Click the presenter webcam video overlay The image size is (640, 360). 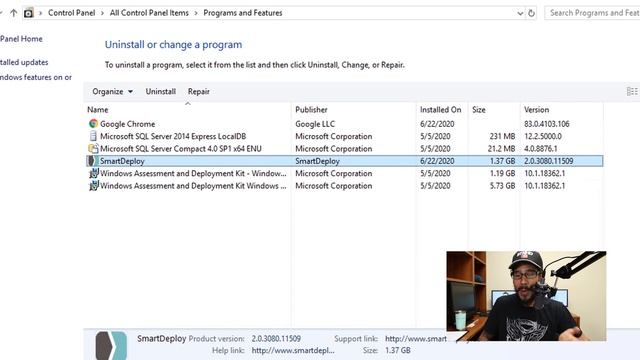click(526, 296)
